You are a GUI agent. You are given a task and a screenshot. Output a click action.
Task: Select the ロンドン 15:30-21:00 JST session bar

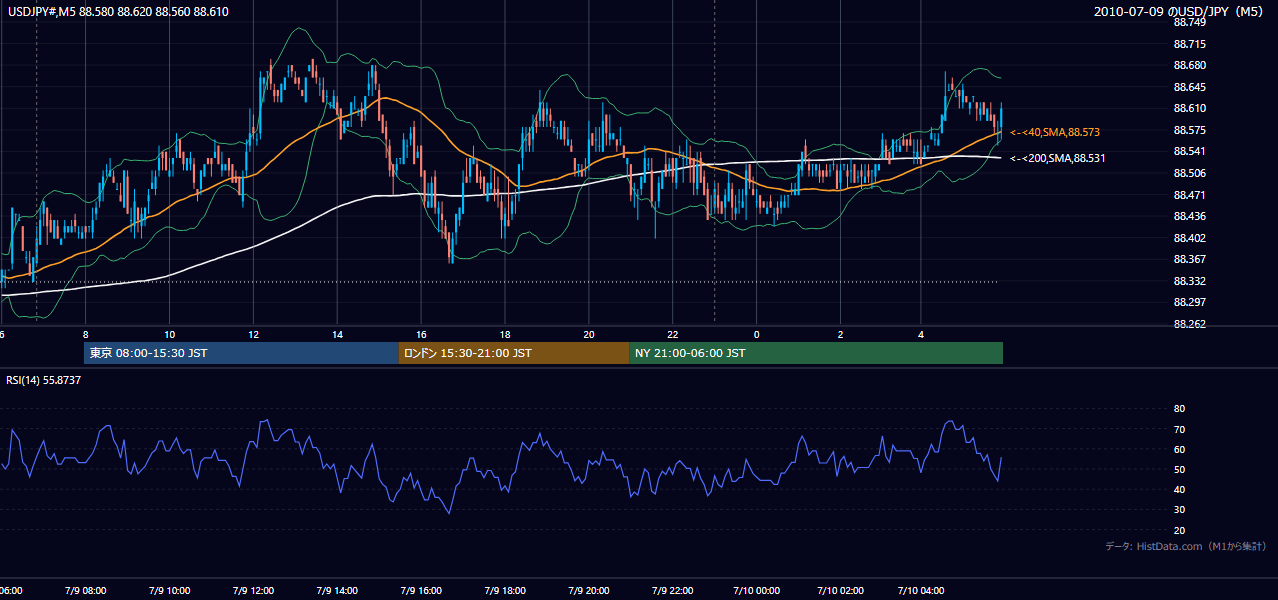pos(514,353)
